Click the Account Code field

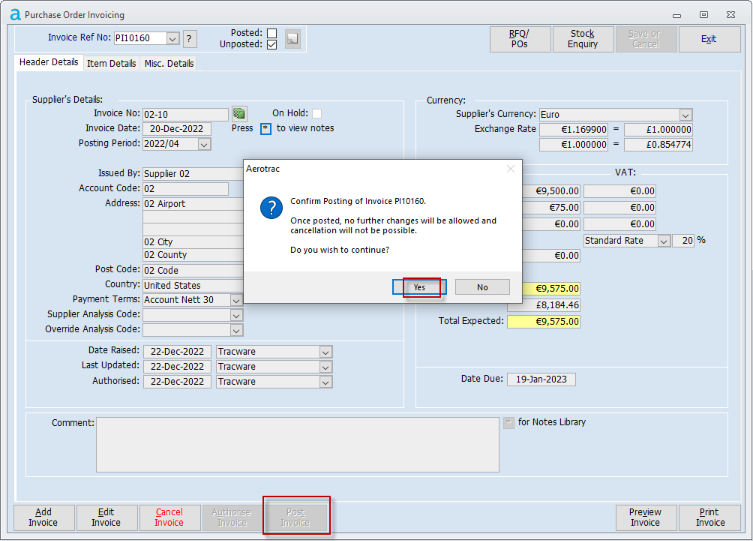pos(185,189)
